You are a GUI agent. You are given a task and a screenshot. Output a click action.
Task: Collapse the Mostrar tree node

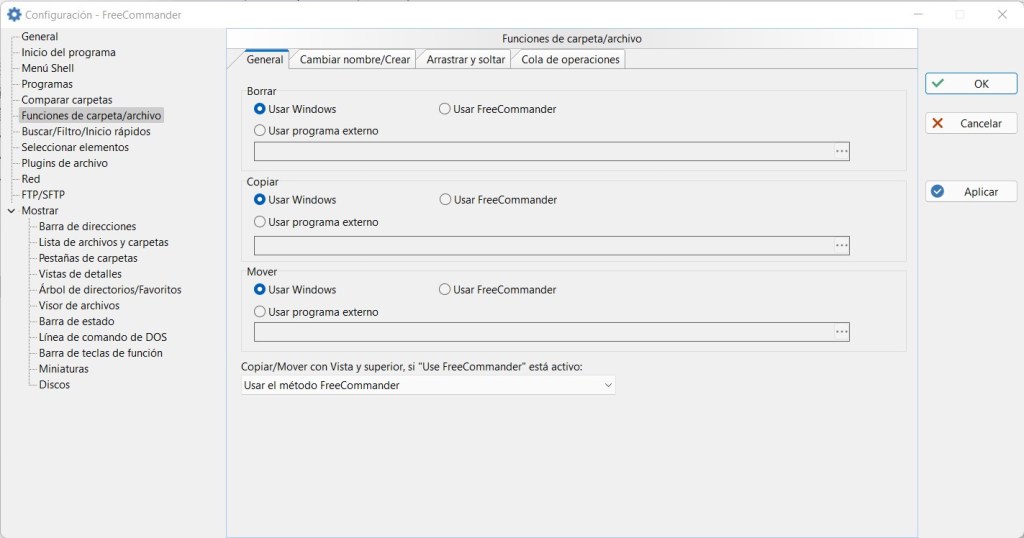click(x=10, y=211)
